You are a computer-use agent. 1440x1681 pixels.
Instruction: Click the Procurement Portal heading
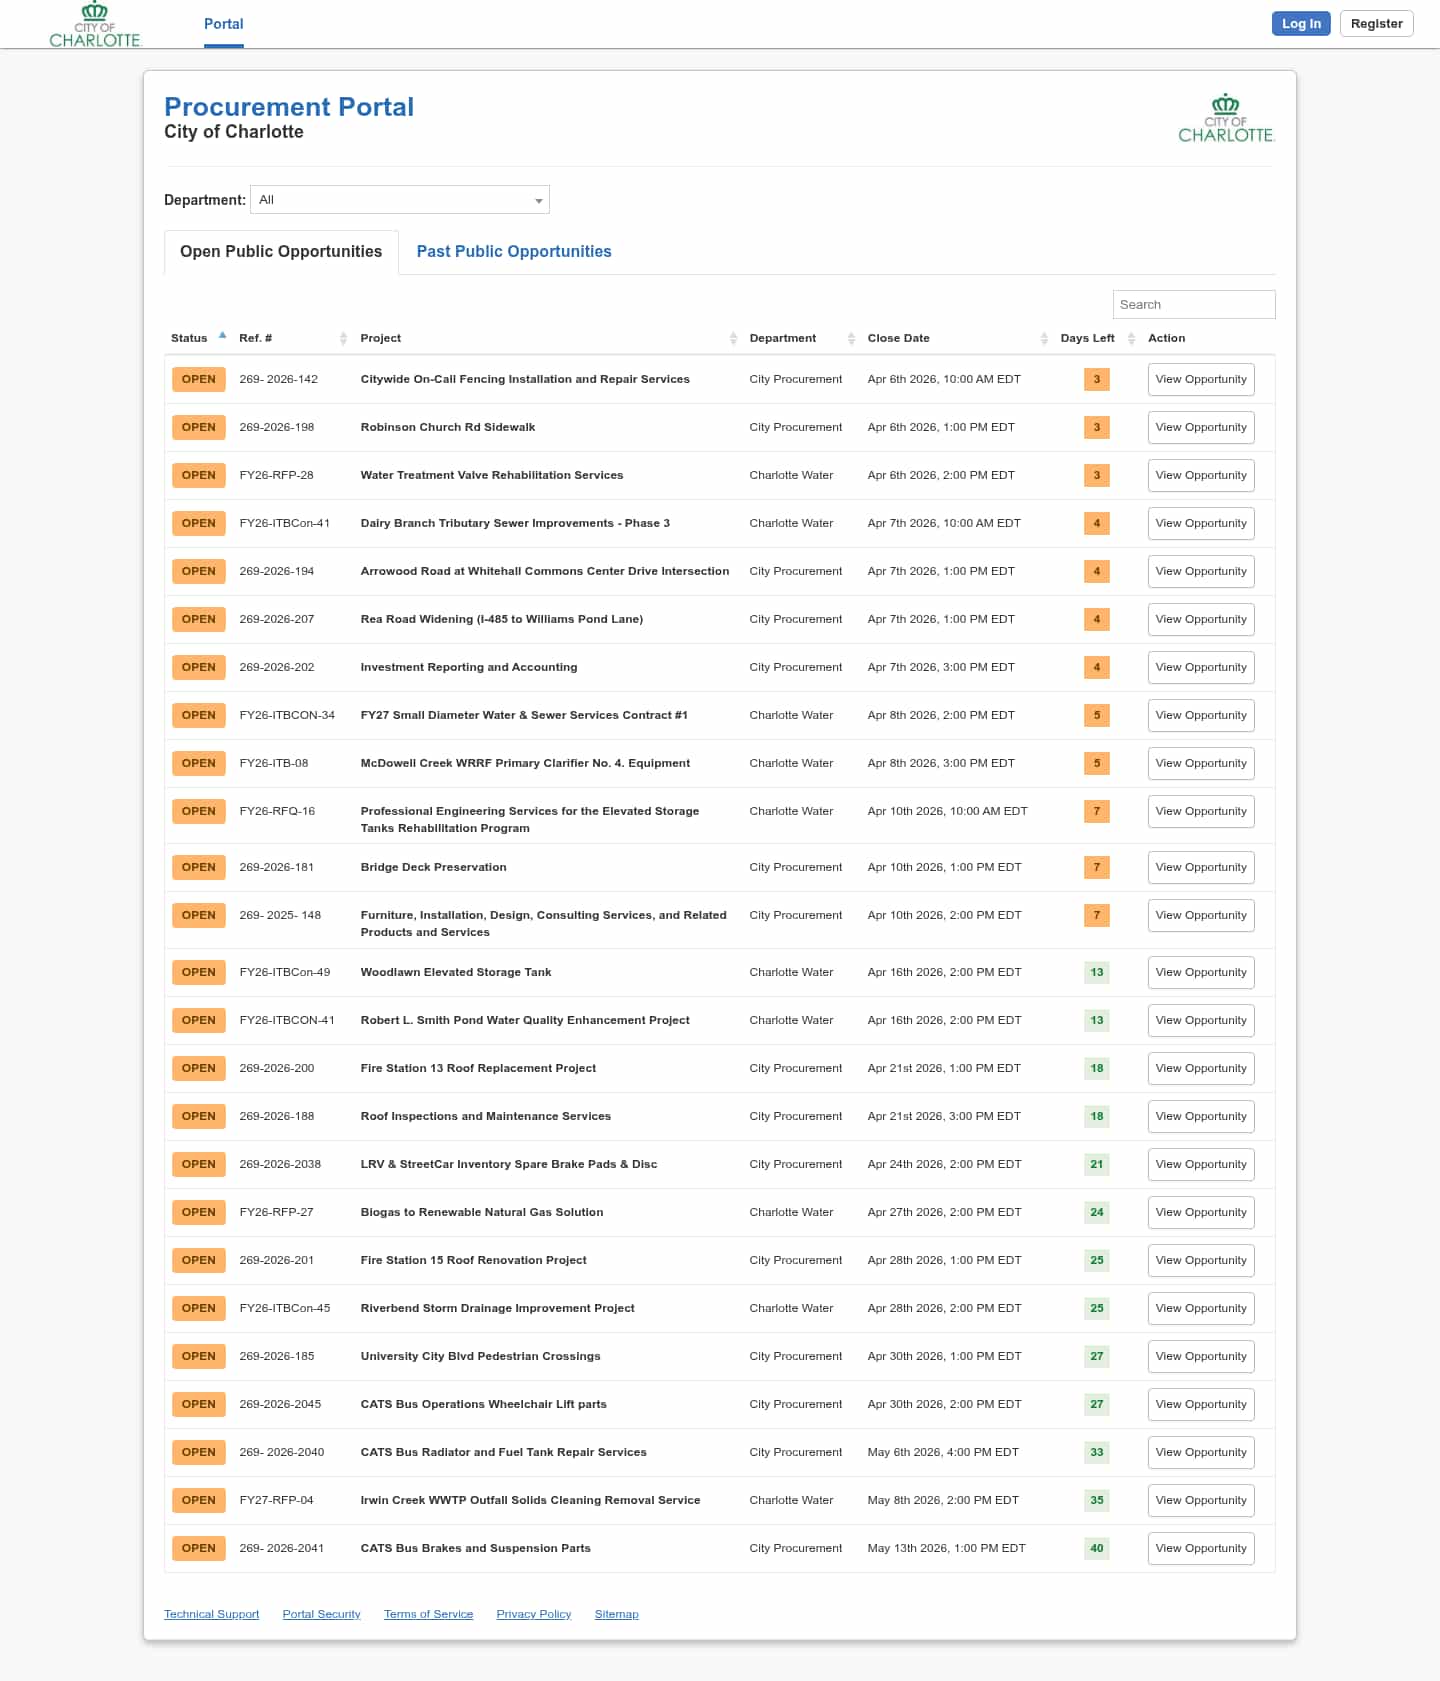(x=289, y=107)
